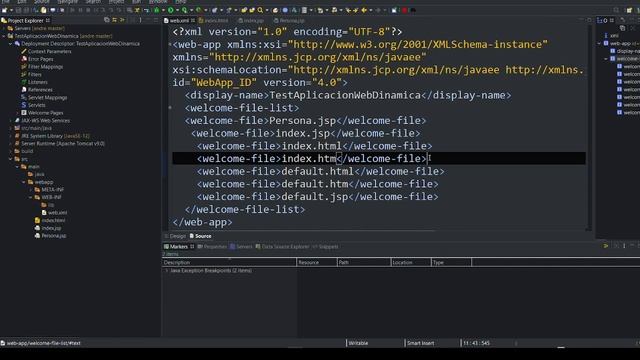Click the Pin Editor toolbar icon

(394, 10)
